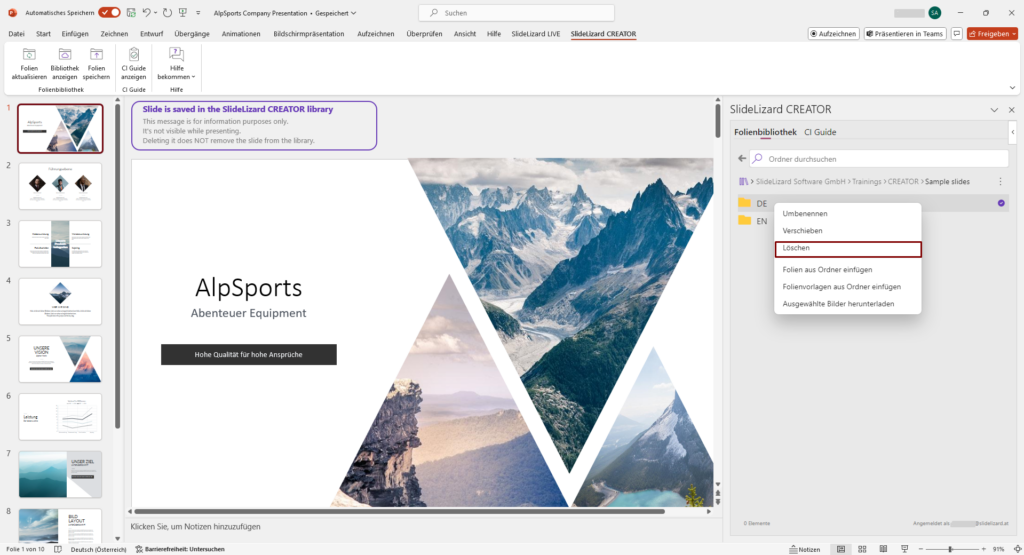This screenshot has height=555, width=1024.
Task: Start presentation from beginning icon
Action: coord(183,12)
